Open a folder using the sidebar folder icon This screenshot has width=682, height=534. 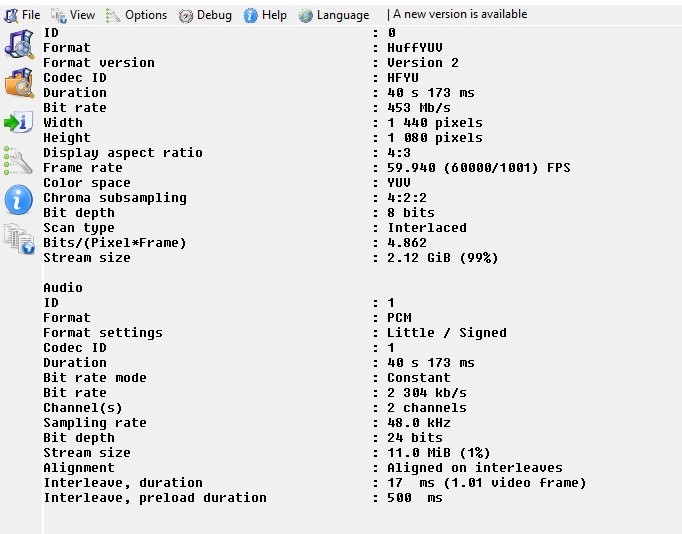(x=19, y=83)
